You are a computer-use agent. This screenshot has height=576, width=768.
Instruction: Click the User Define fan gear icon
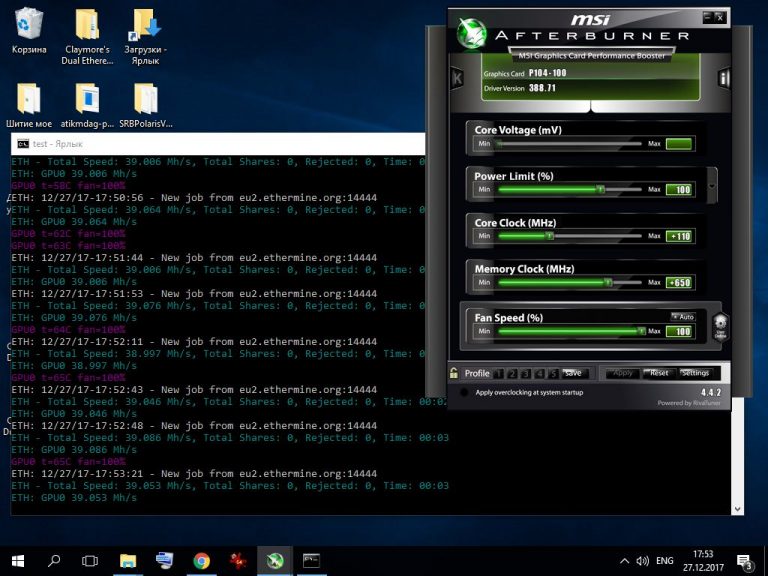tap(720, 327)
